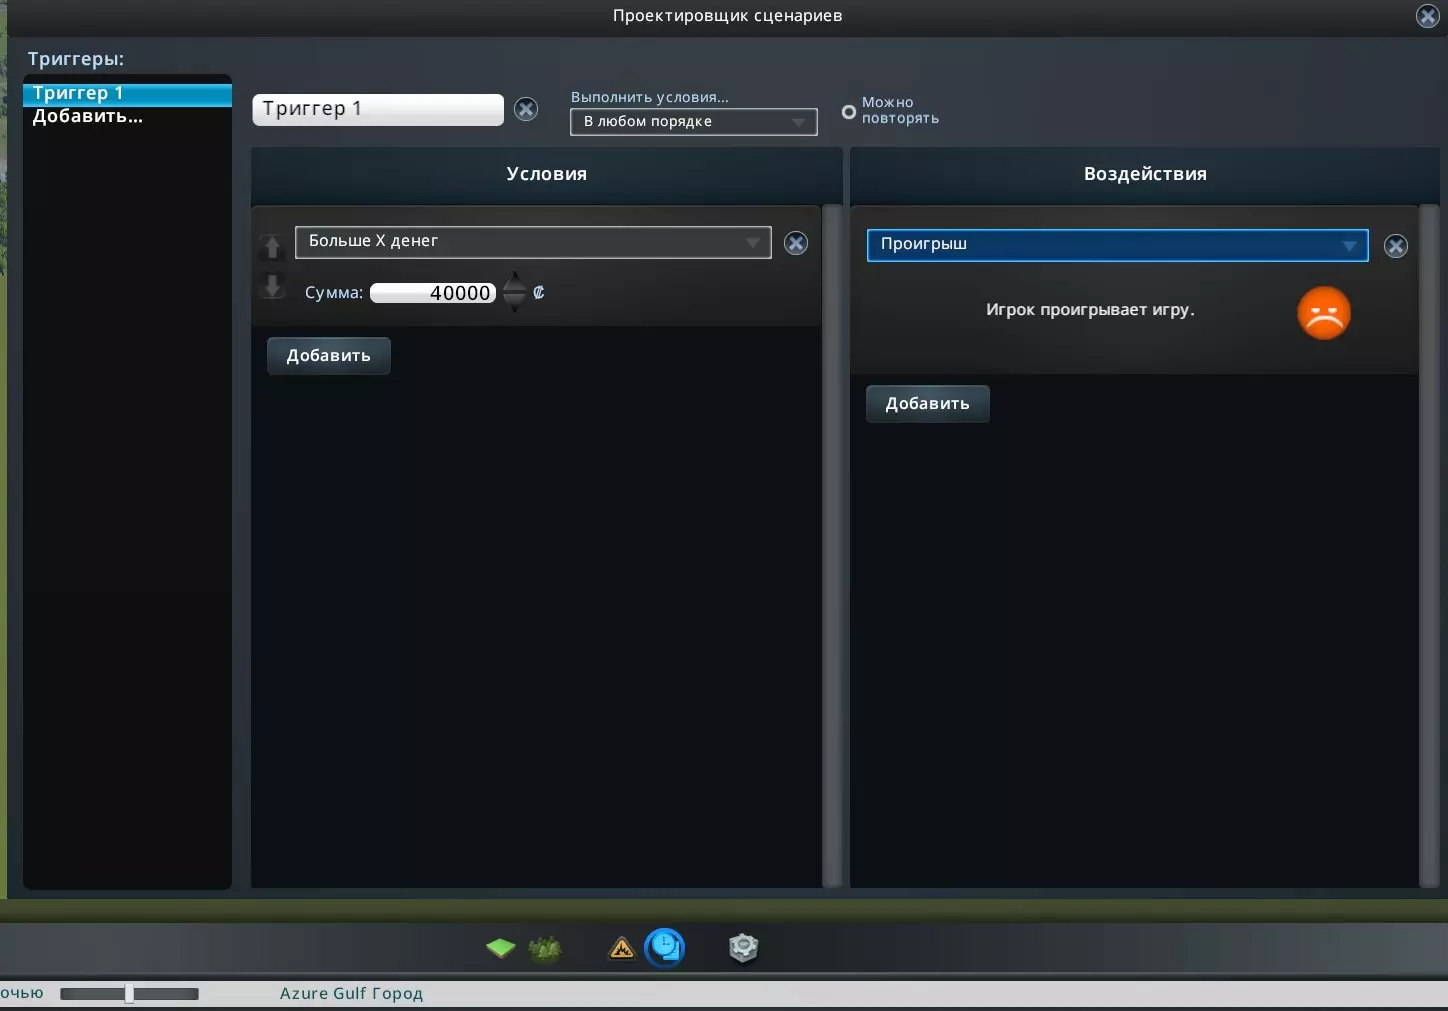This screenshot has width=1448, height=1011.
Task: Click the Проектировщик сценариев title
Action: (x=728, y=16)
